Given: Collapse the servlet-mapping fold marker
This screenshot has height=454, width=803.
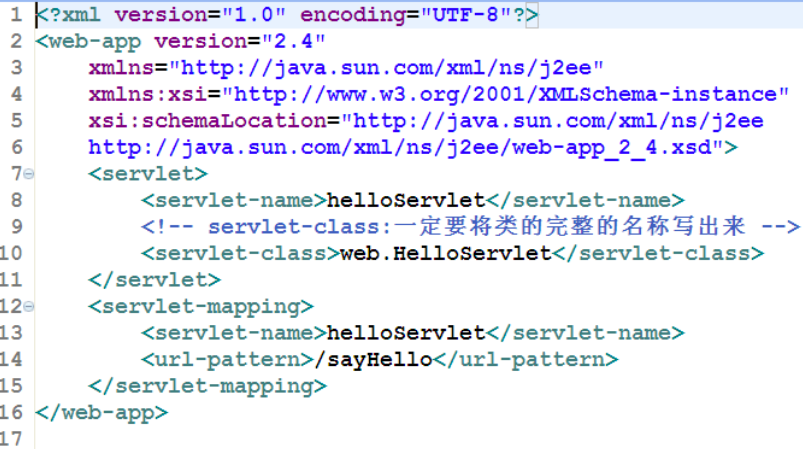Looking at the screenshot, I should (29, 307).
